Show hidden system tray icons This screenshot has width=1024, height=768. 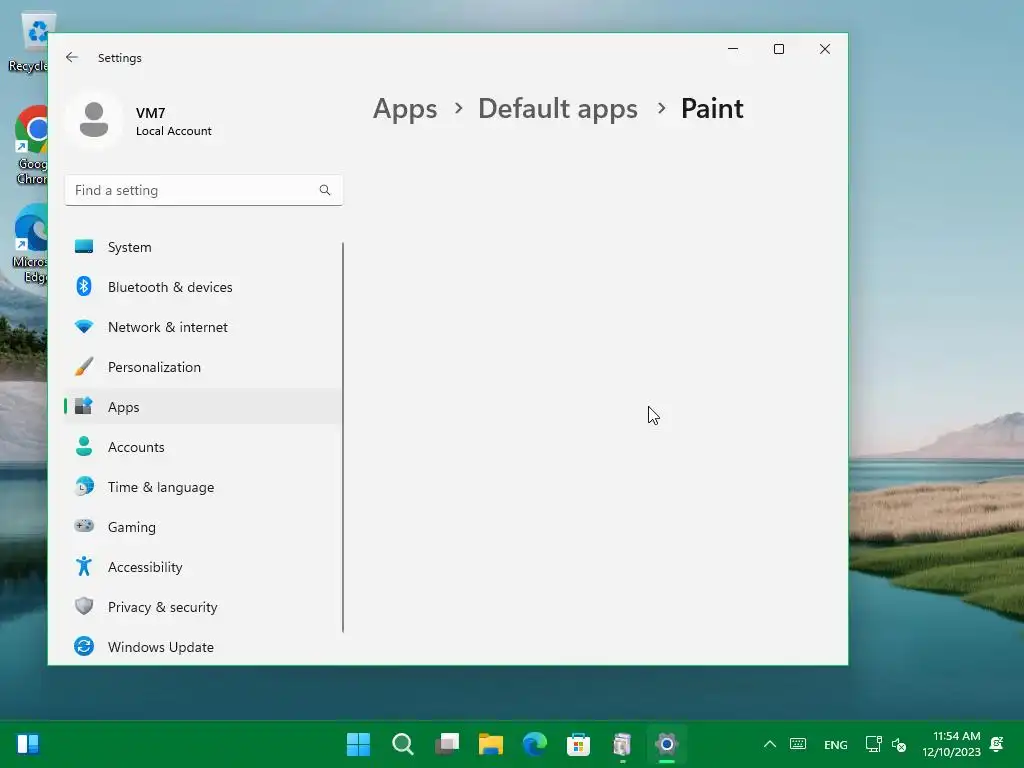click(x=770, y=744)
